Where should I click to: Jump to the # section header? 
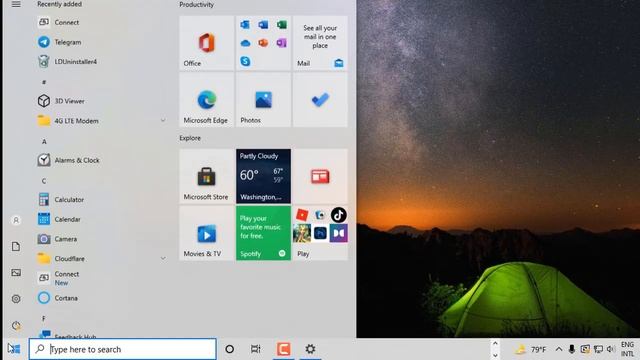point(44,82)
